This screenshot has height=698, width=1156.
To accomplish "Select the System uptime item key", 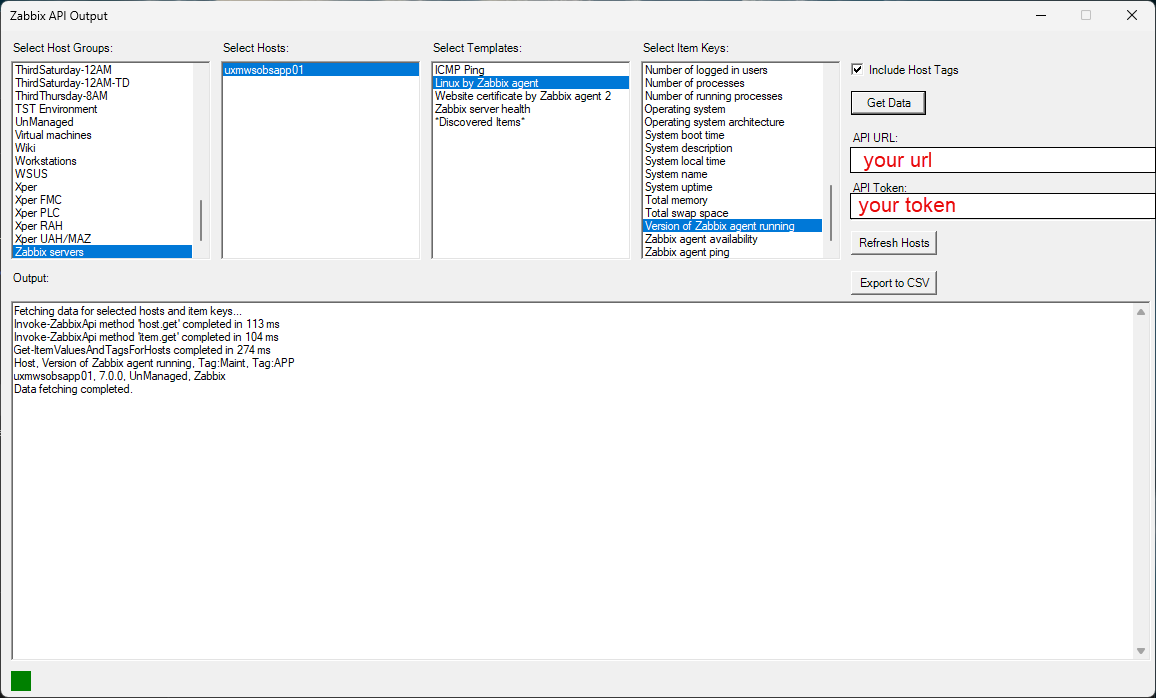I will pyautogui.click(x=679, y=187).
